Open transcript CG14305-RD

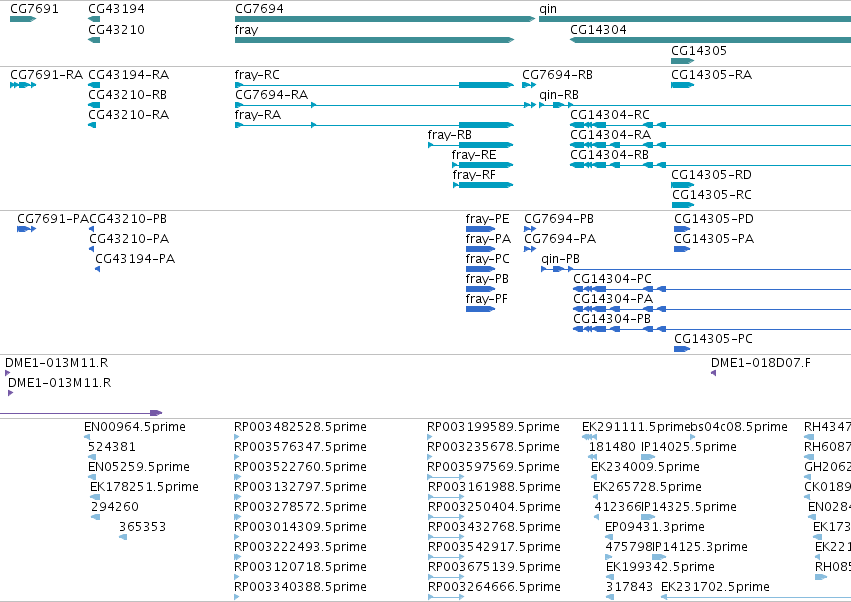point(712,175)
